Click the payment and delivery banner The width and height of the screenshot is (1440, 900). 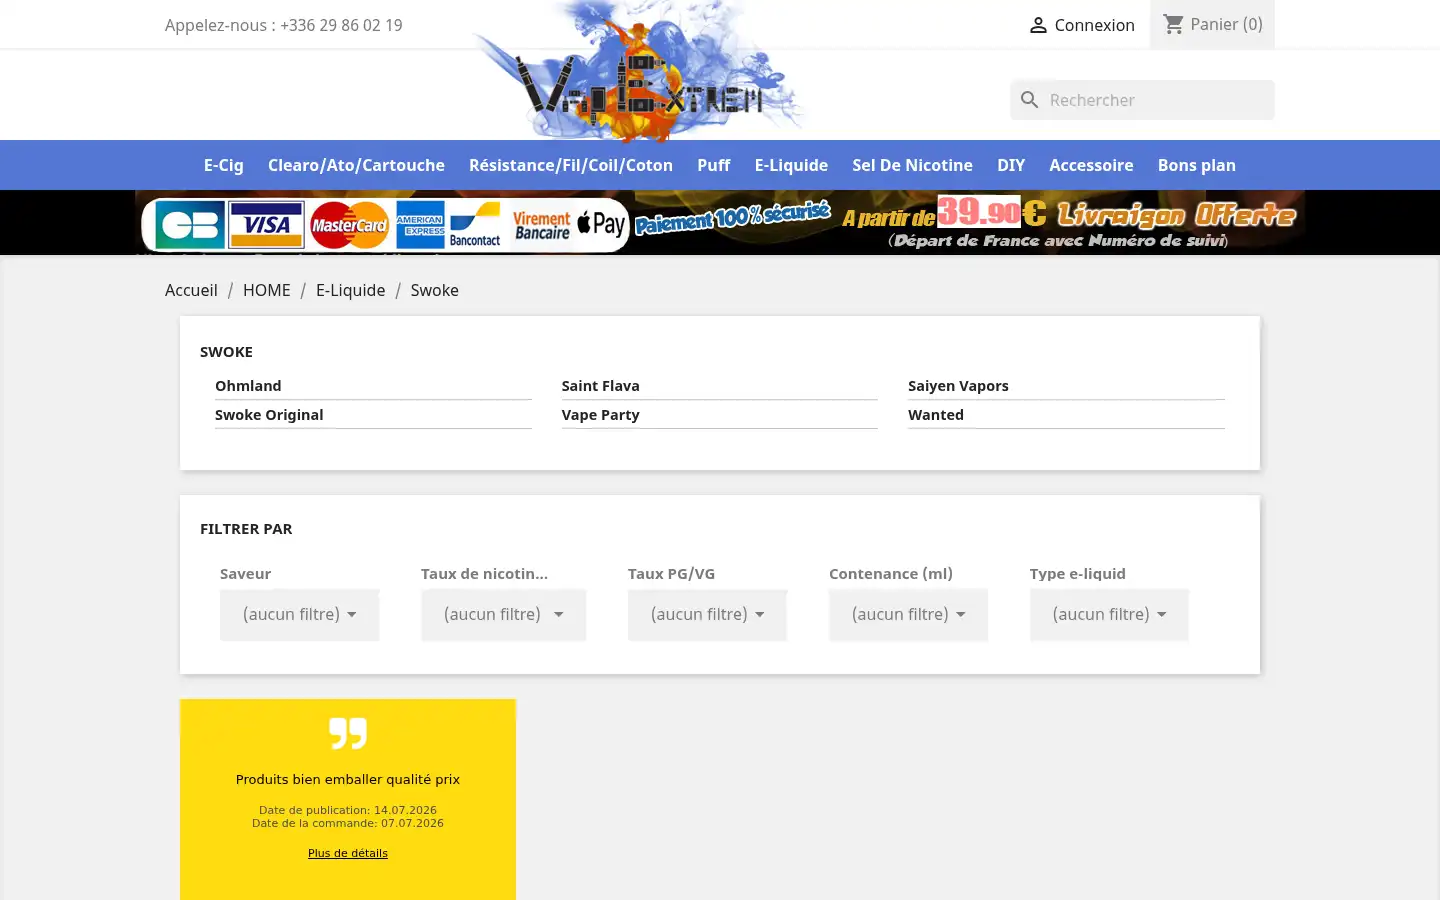(720, 222)
